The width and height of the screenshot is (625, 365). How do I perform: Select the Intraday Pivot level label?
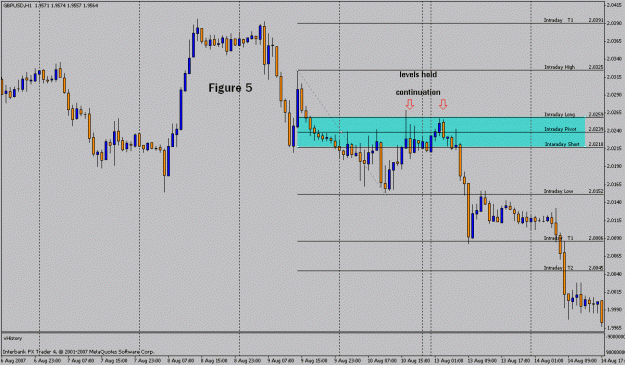pyautogui.click(x=560, y=130)
